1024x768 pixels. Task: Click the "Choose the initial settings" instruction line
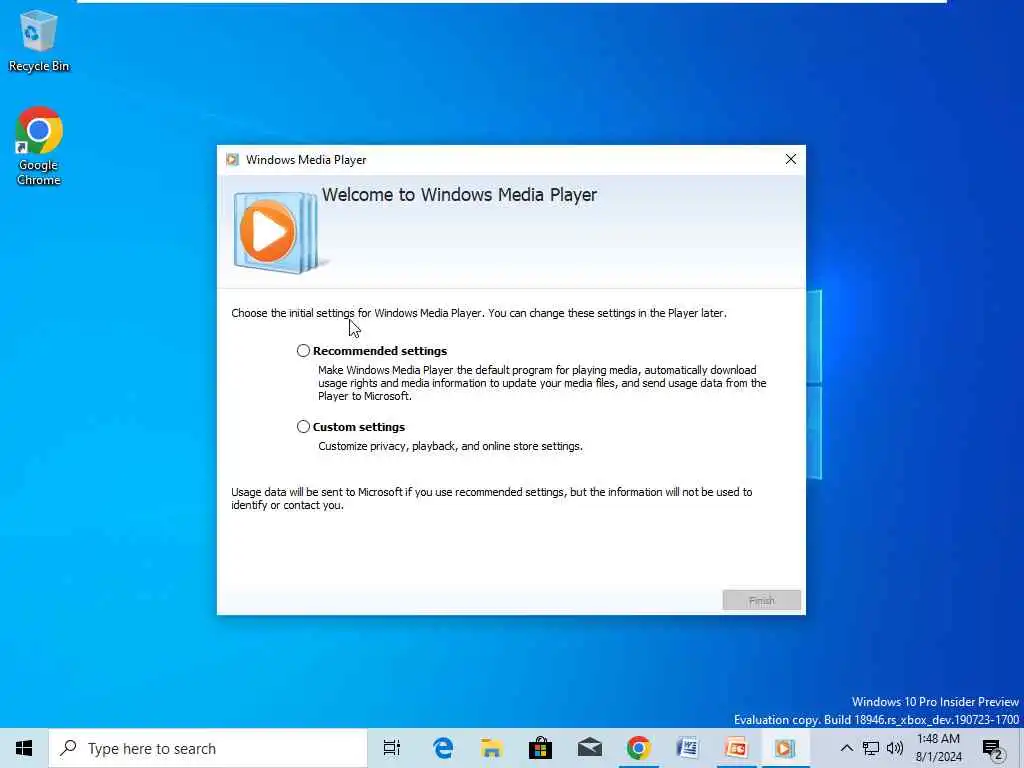tap(479, 313)
